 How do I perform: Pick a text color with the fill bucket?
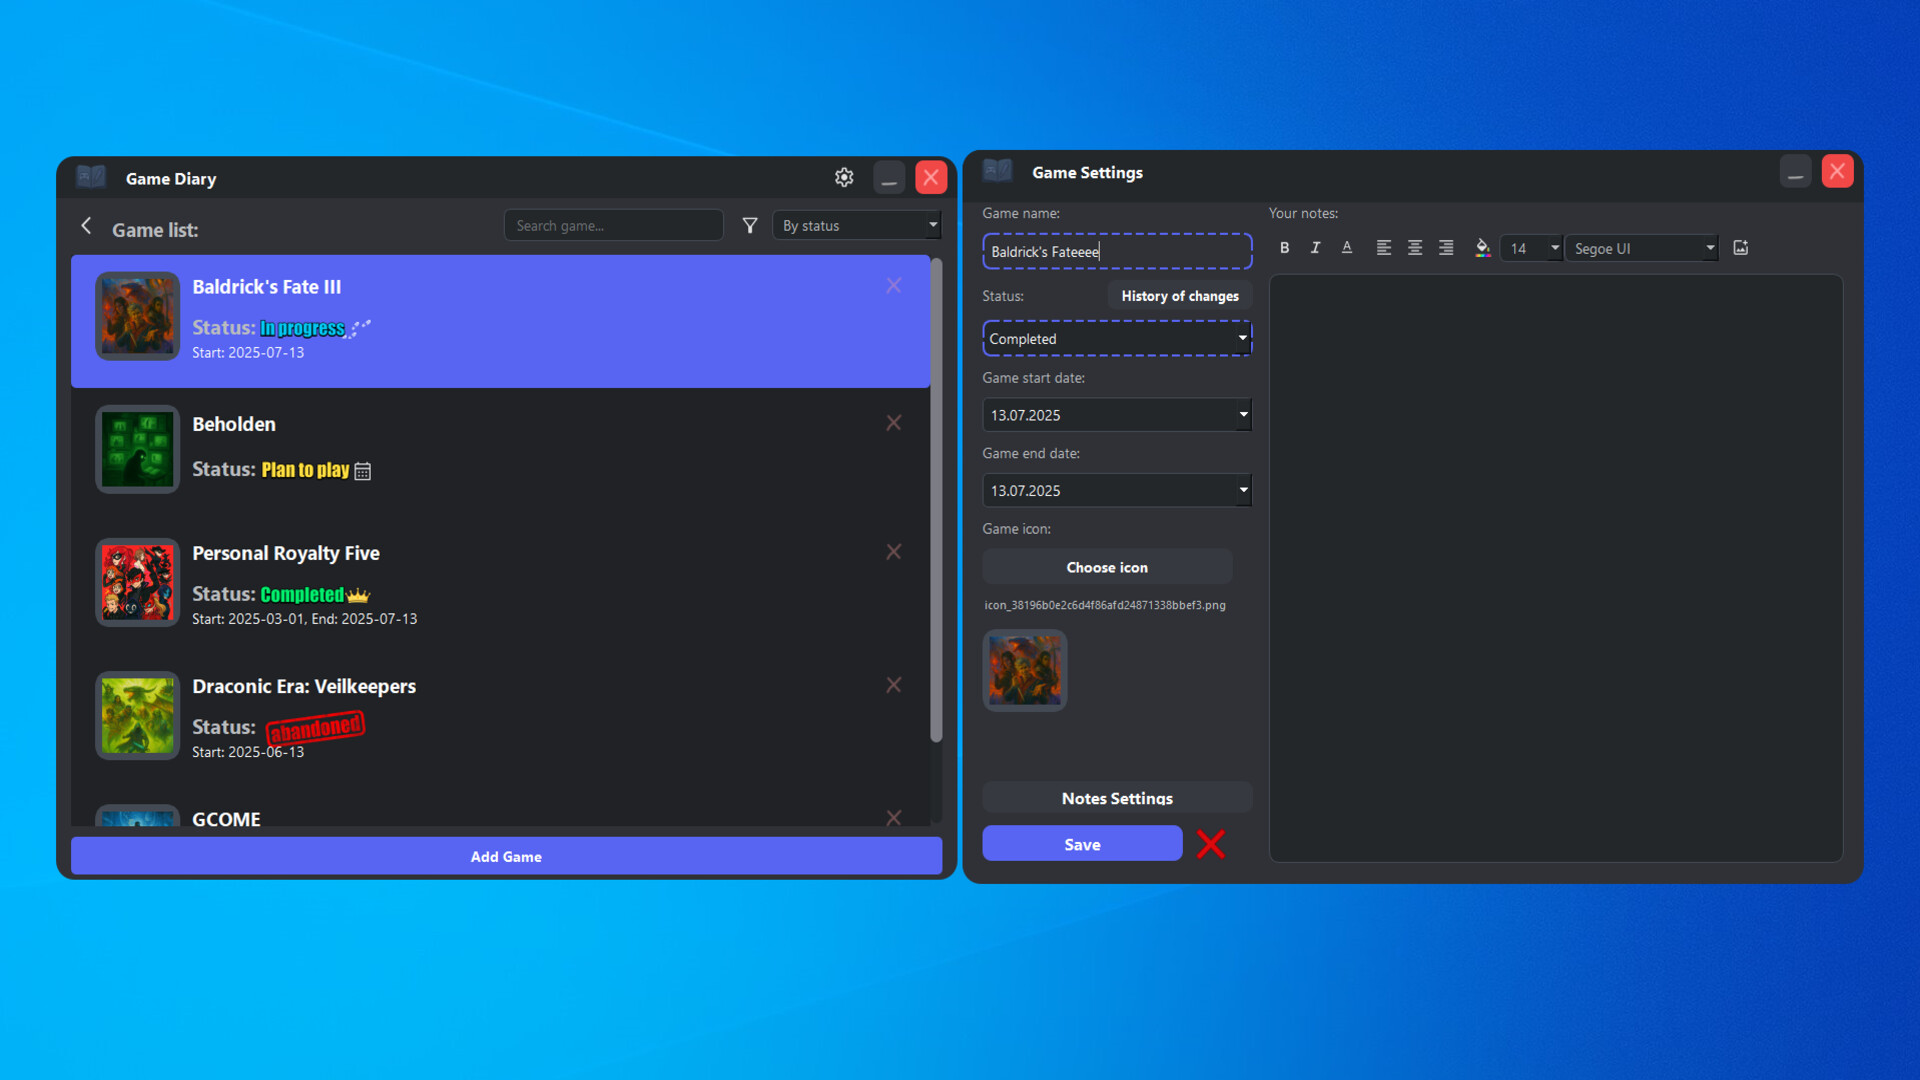pos(1483,247)
